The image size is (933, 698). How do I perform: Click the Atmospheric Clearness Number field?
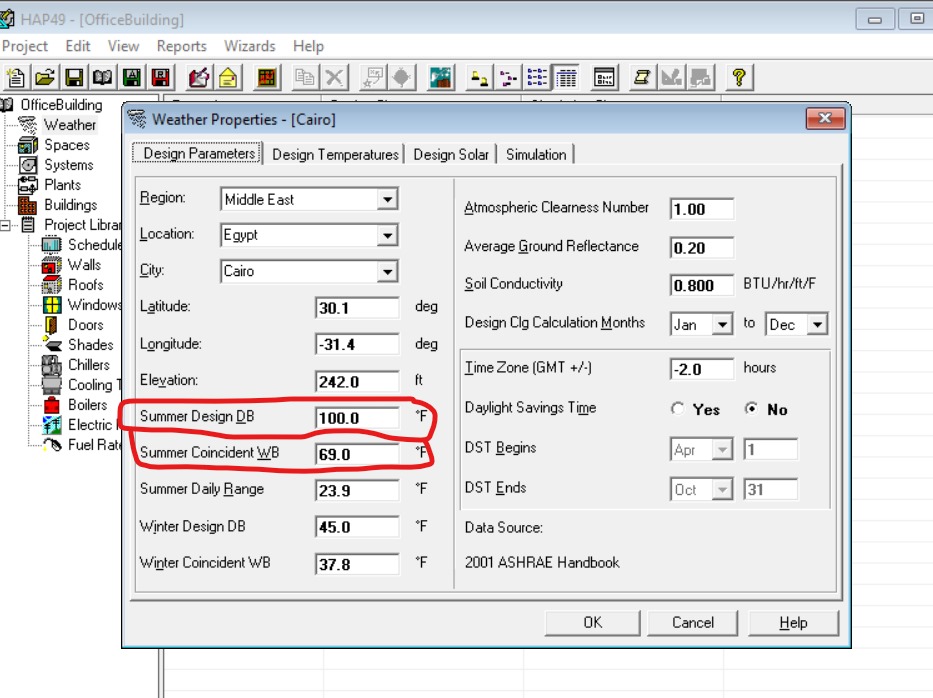(x=702, y=209)
